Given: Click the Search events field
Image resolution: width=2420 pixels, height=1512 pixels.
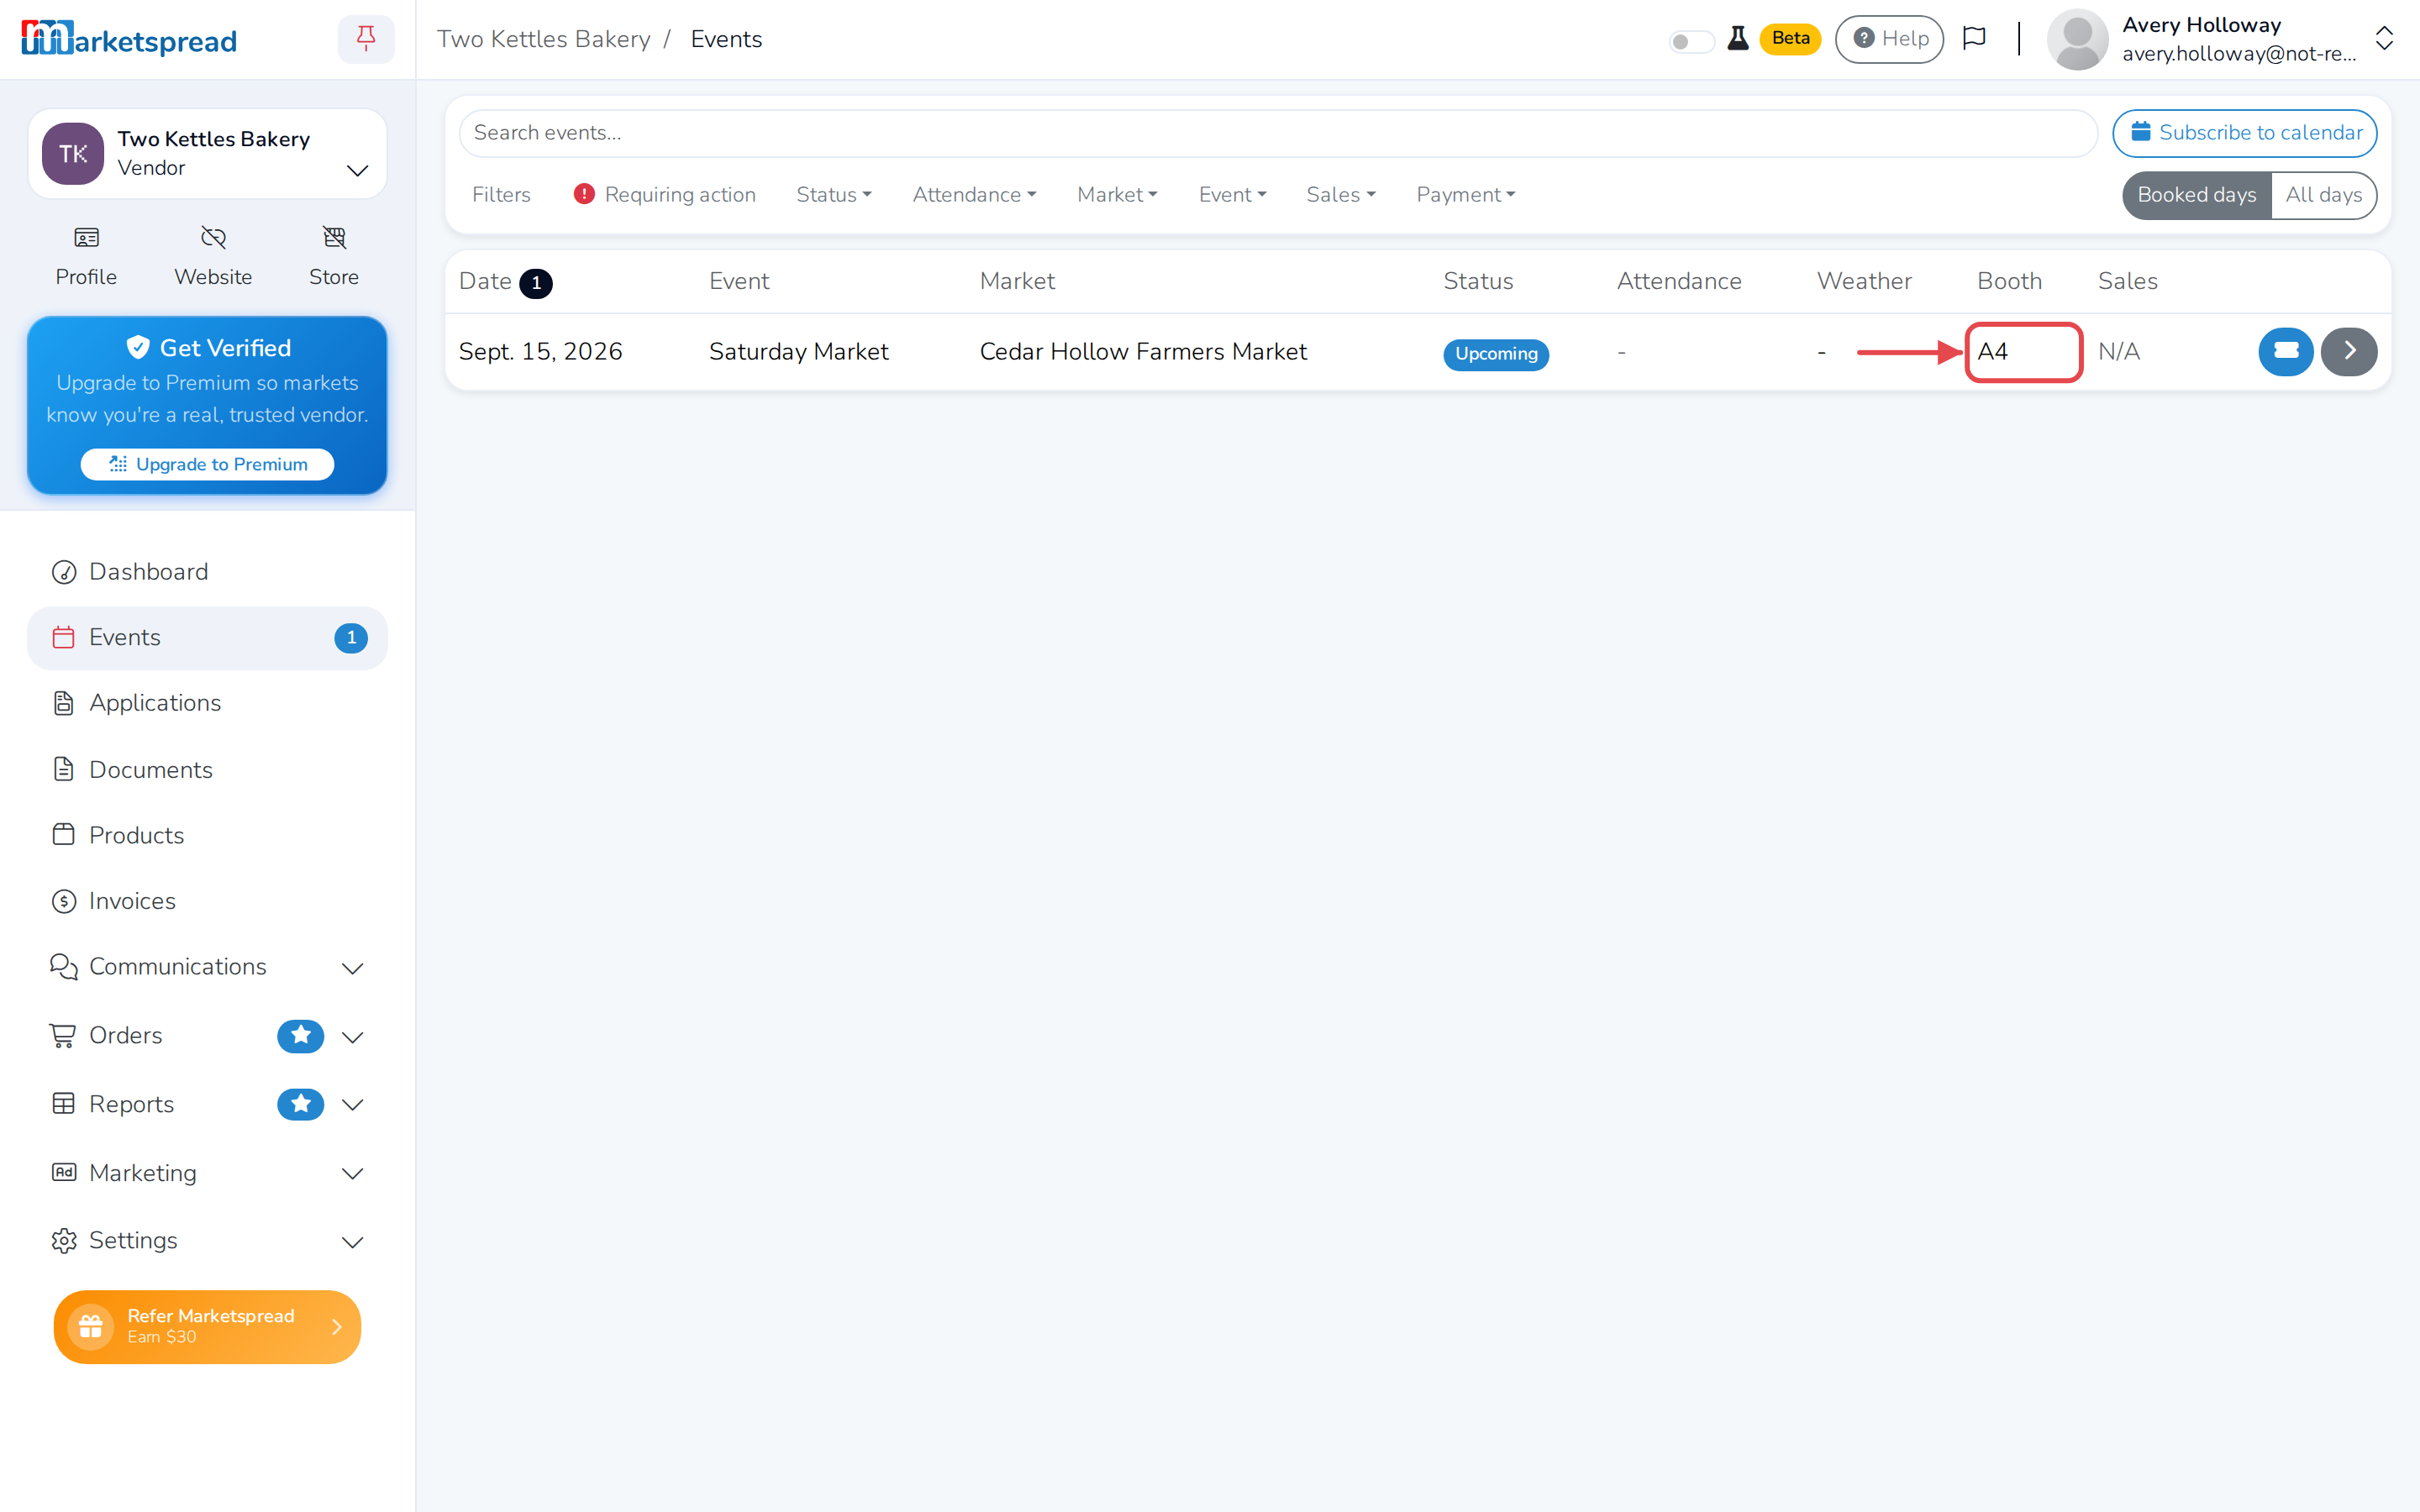Looking at the screenshot, I should 1278,133.
